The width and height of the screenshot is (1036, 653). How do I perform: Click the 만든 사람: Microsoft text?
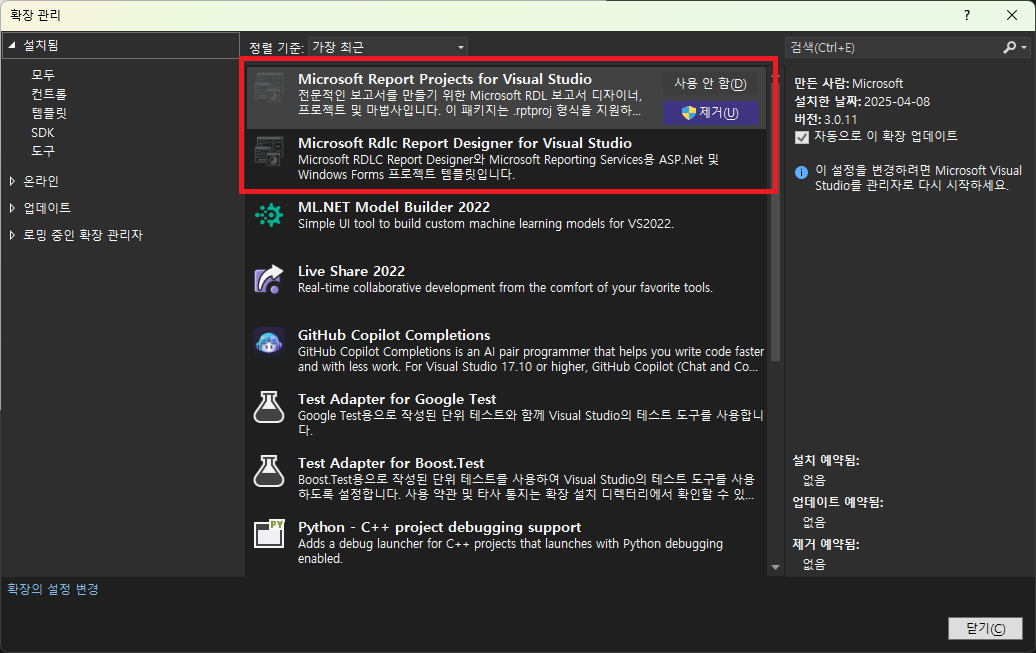tap(848, 83)
